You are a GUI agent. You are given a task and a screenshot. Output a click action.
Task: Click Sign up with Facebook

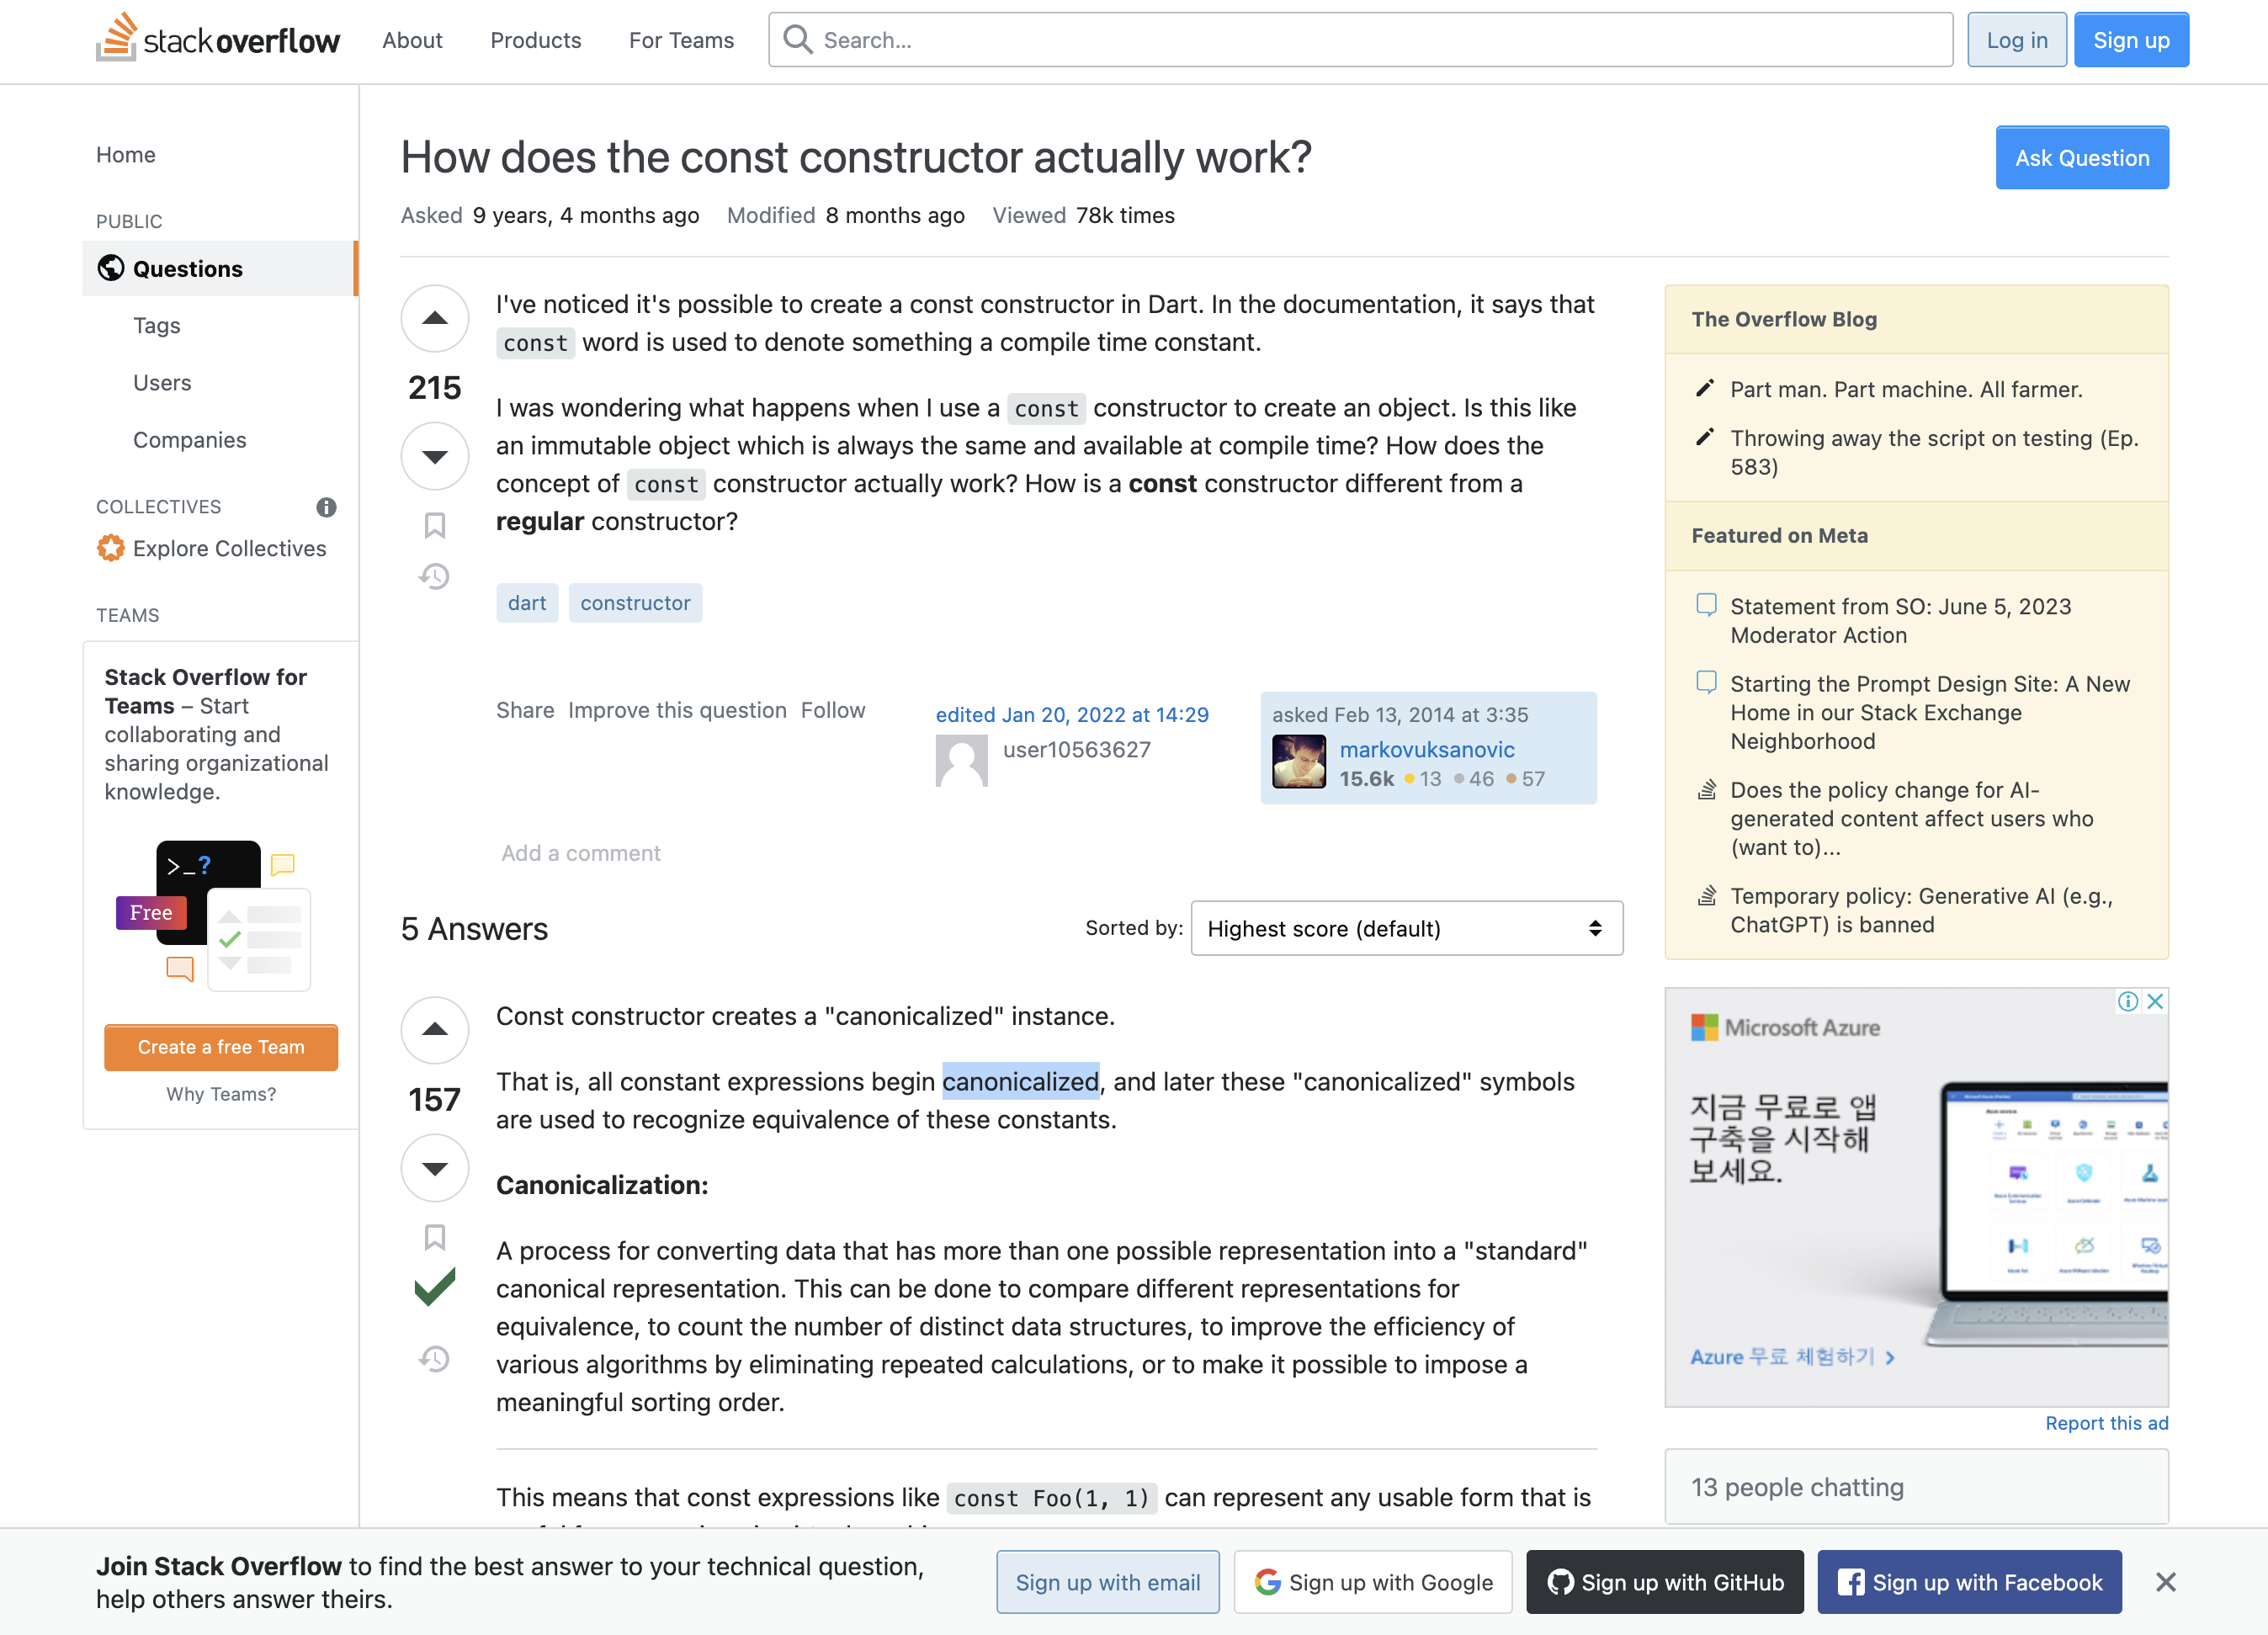[x=1970, y=1582]
